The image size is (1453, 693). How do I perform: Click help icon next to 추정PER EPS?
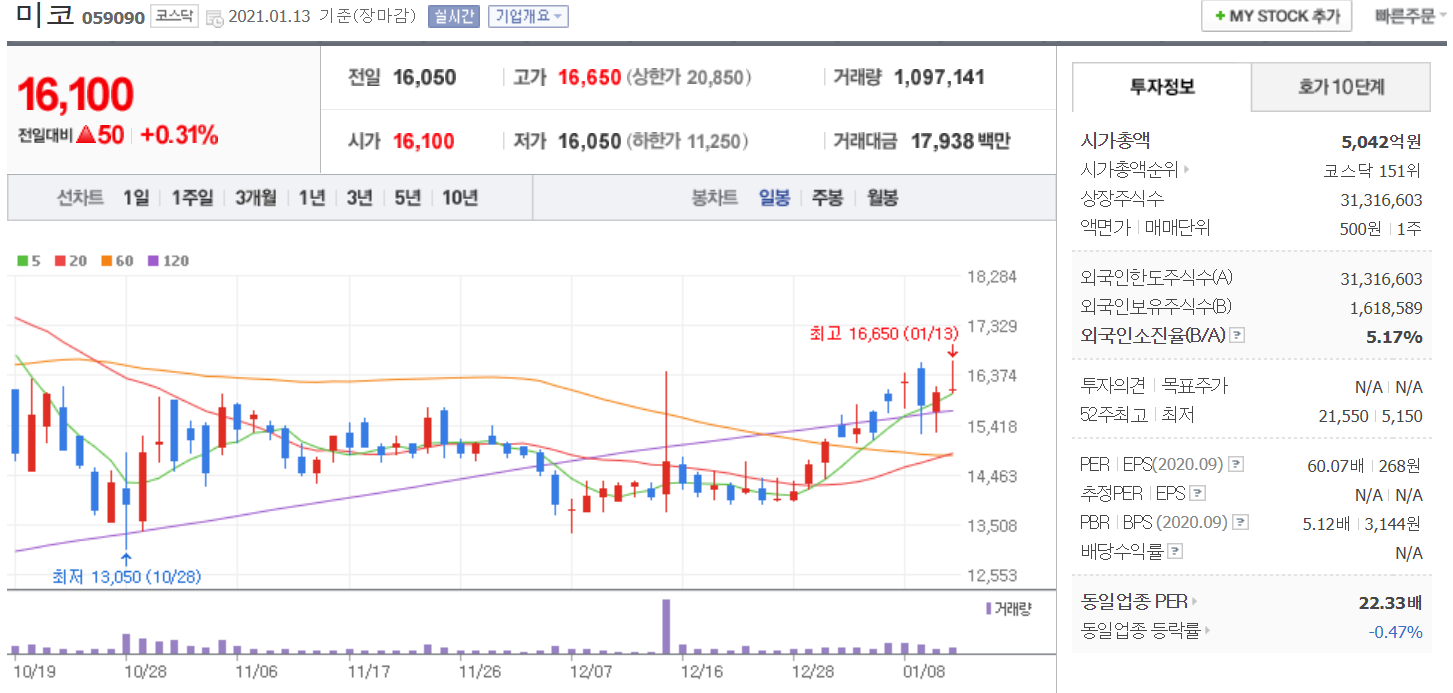pyautogui.click(x=1197, y=494)
